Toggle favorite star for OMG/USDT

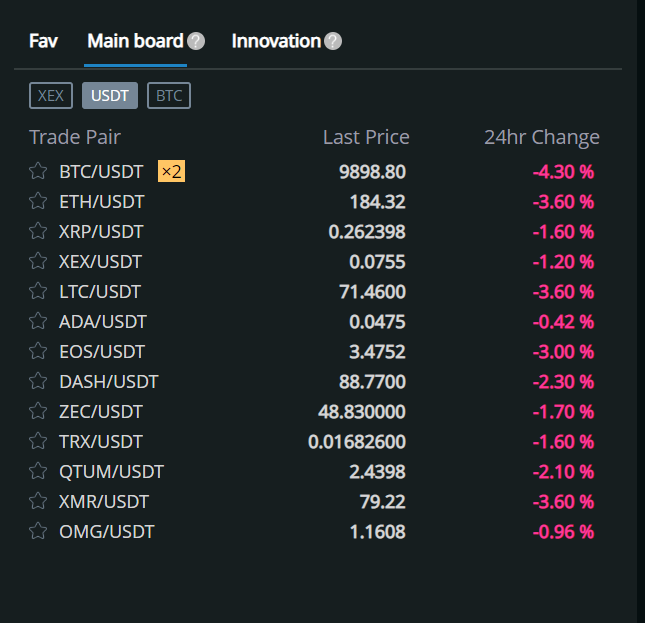point(38,531)
